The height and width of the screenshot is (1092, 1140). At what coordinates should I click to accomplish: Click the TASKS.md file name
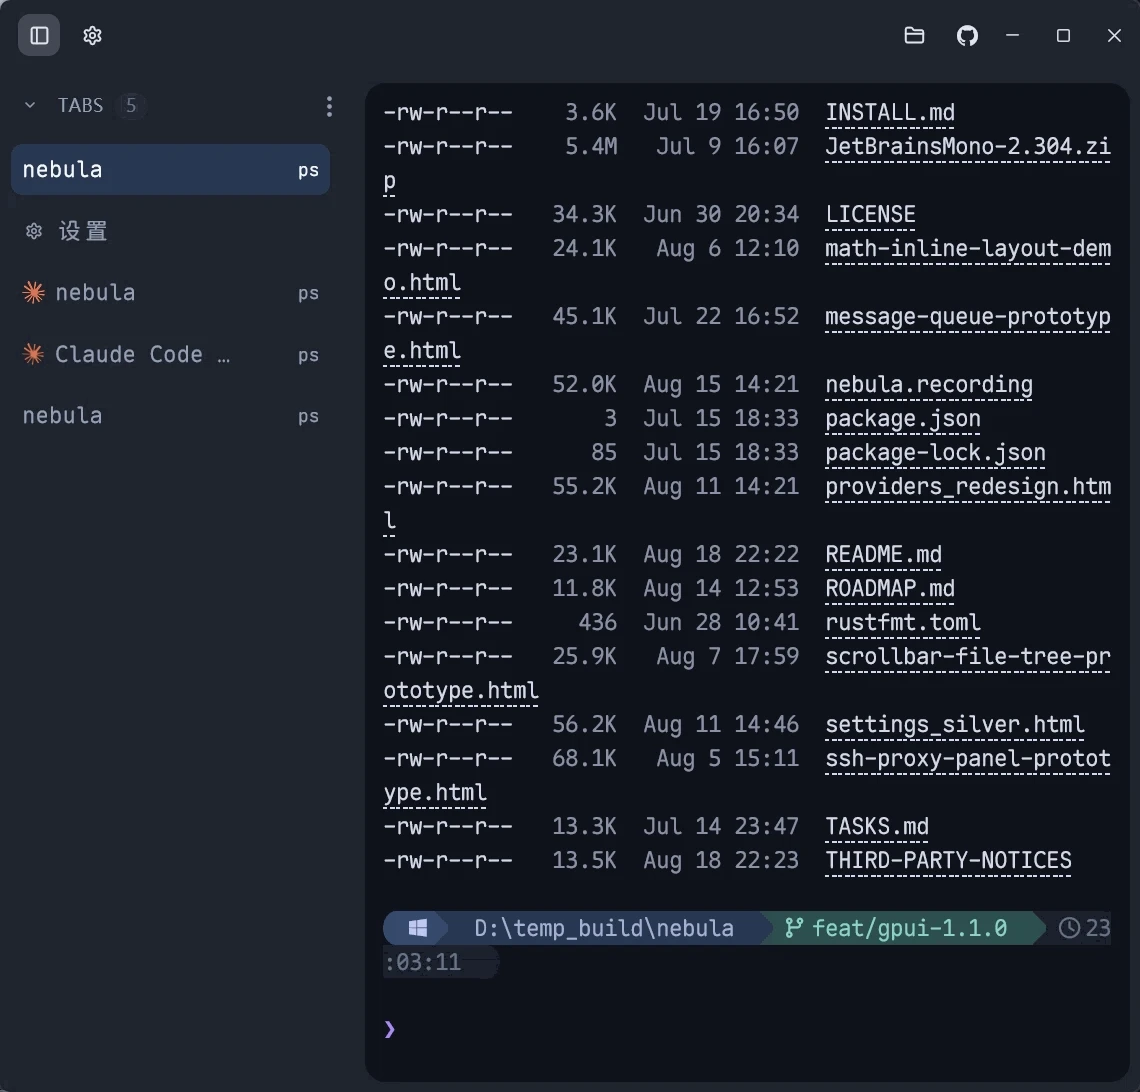pos(877,827)
